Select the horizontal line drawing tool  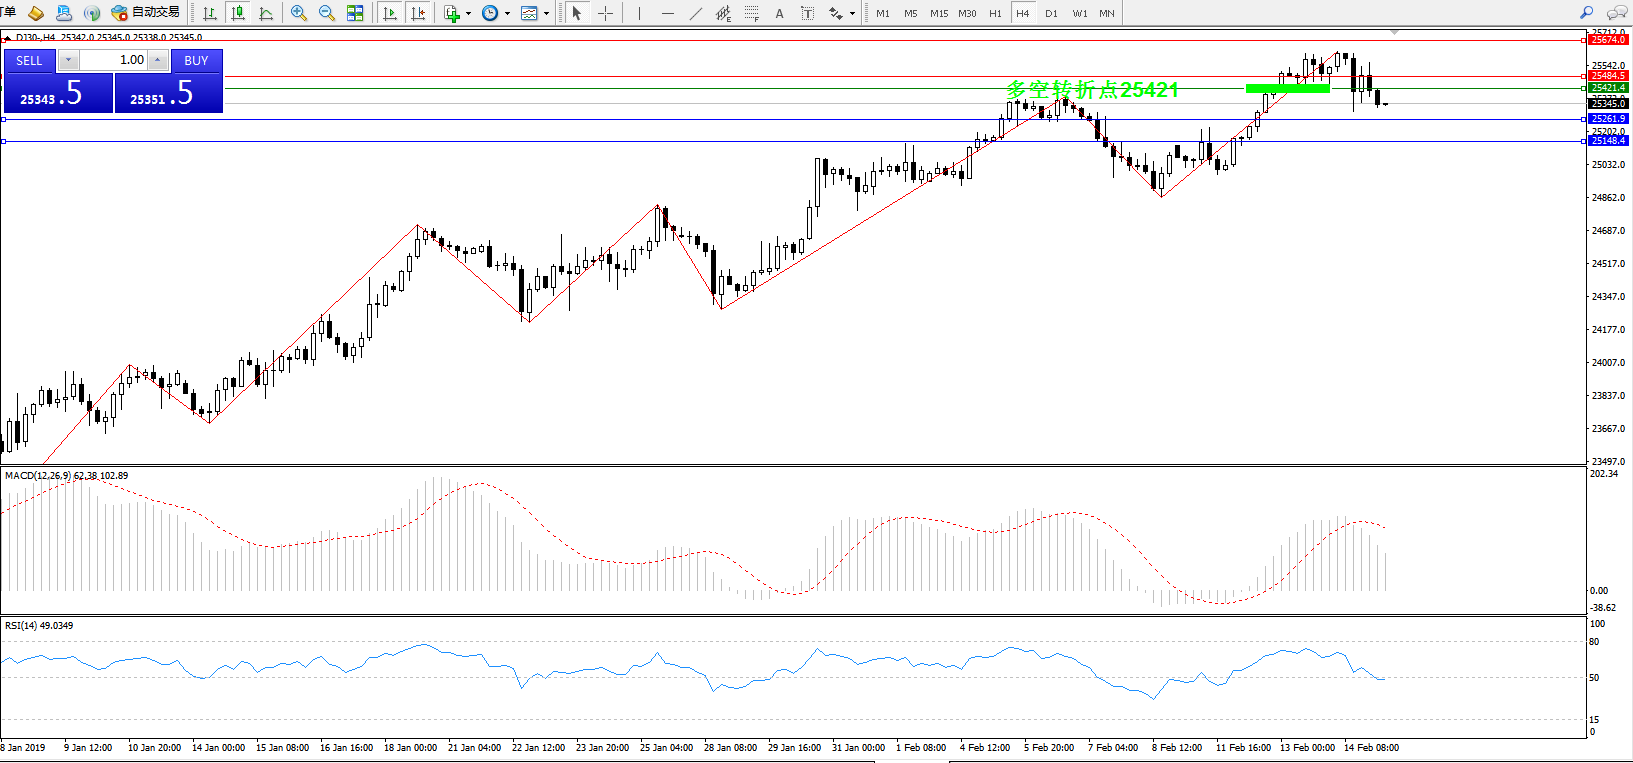pyautogui.click(x=668, y=13)
